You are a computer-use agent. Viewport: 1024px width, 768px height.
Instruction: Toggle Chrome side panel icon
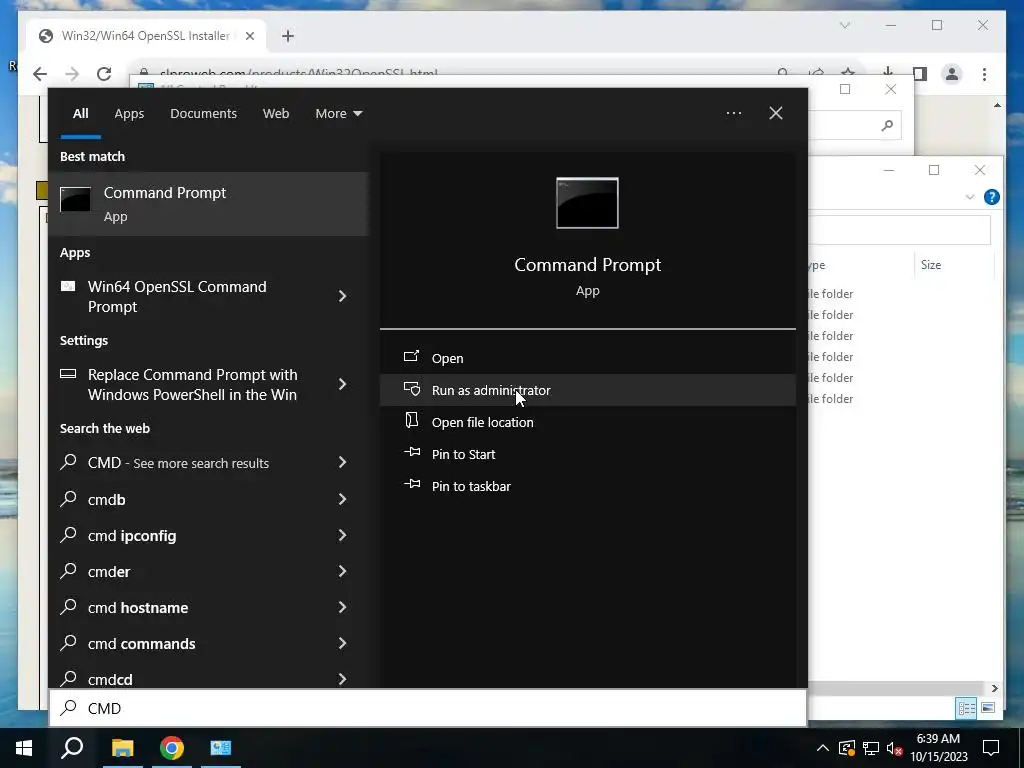click(x=920, y=74)
